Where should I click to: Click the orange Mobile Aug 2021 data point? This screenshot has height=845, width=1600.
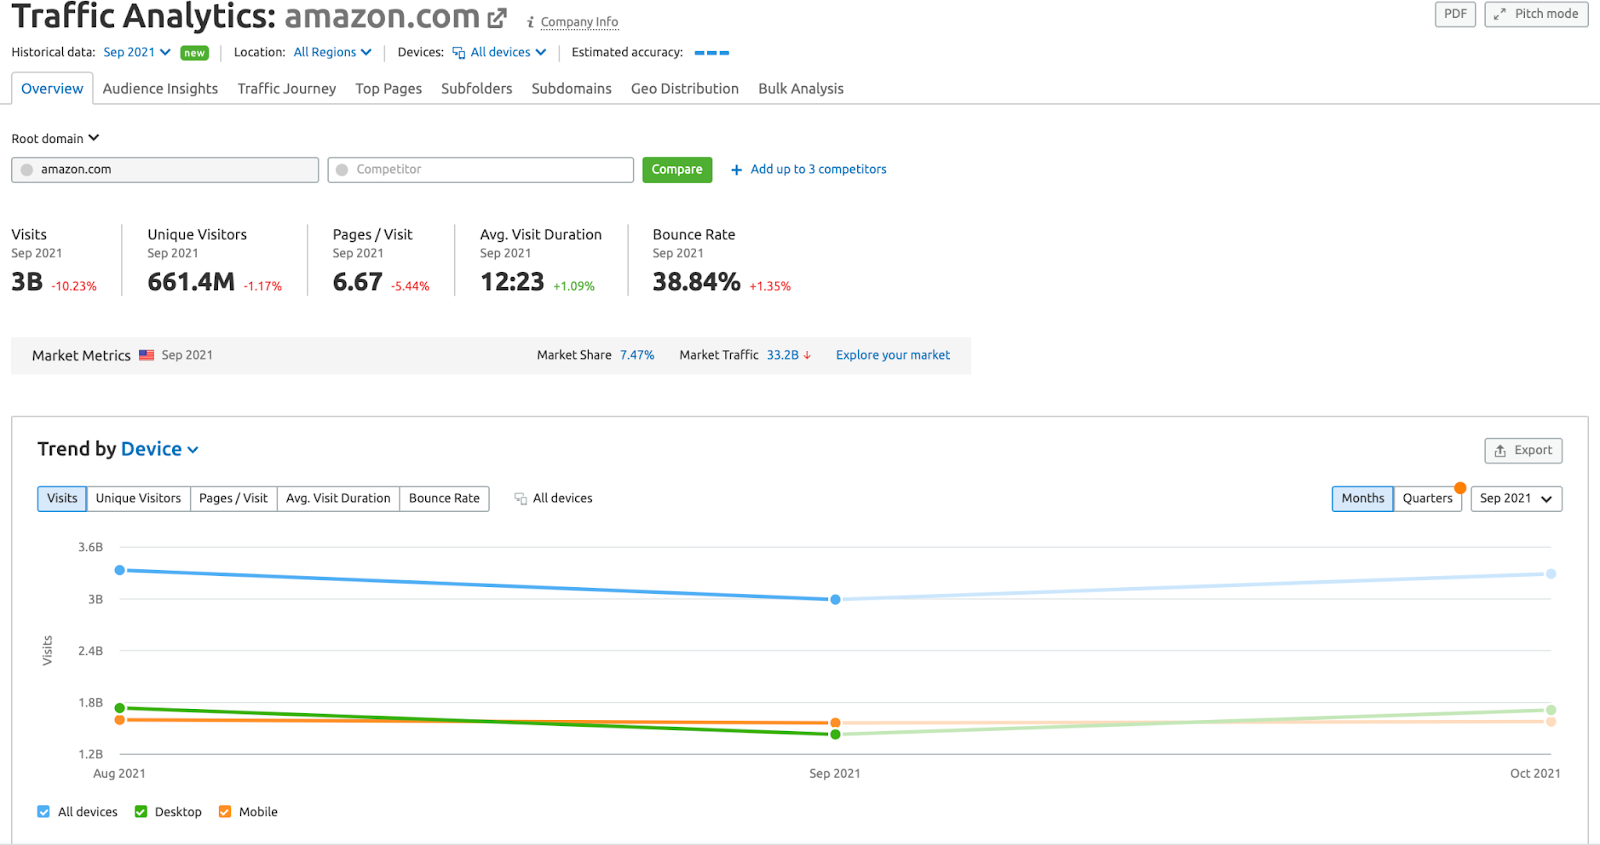click(120, 720)
